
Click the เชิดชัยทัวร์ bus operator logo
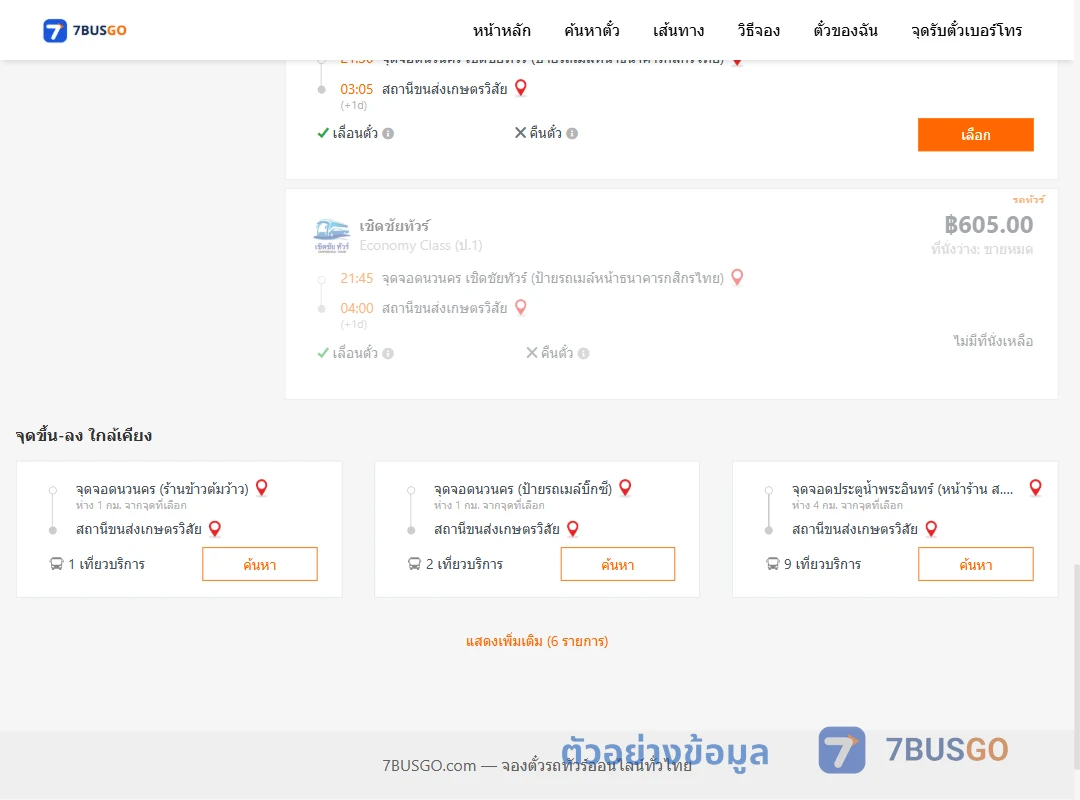tap(331, 236)
